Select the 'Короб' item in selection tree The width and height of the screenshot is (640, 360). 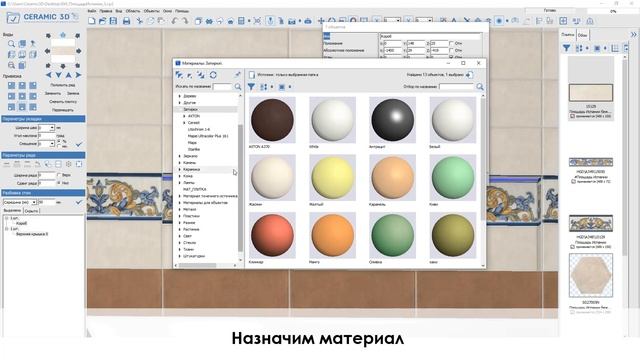[21, 223]
